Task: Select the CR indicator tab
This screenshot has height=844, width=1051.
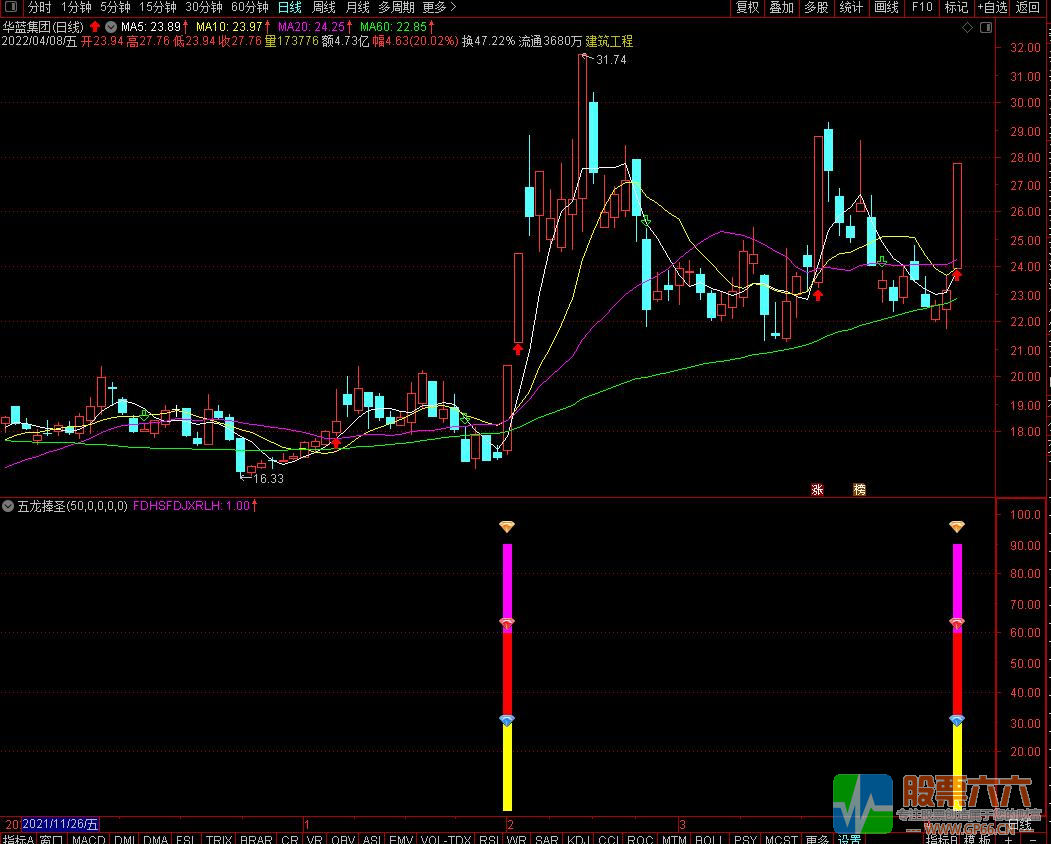Action: pyautogui.click(x=290, y=839)
